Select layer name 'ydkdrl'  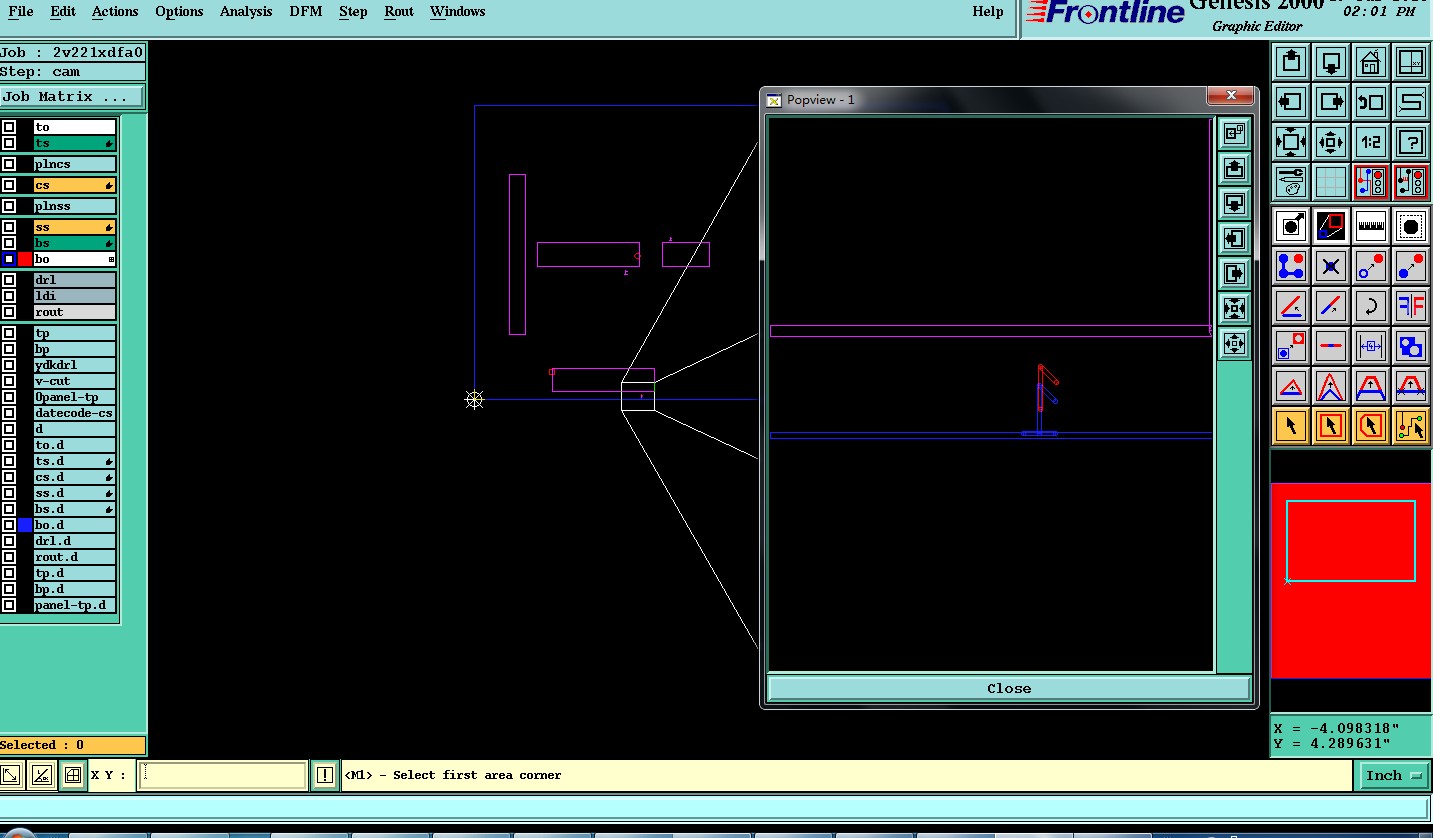pos(75,365)
